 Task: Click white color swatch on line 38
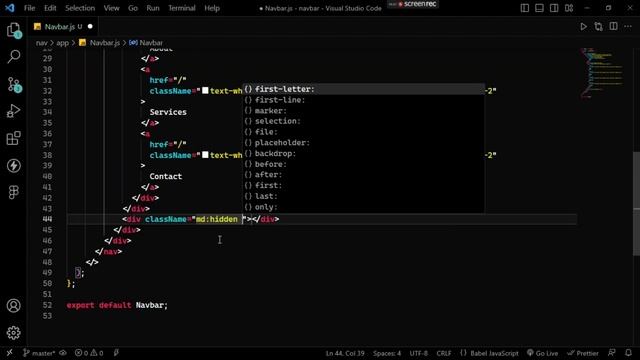click(205, 155)
